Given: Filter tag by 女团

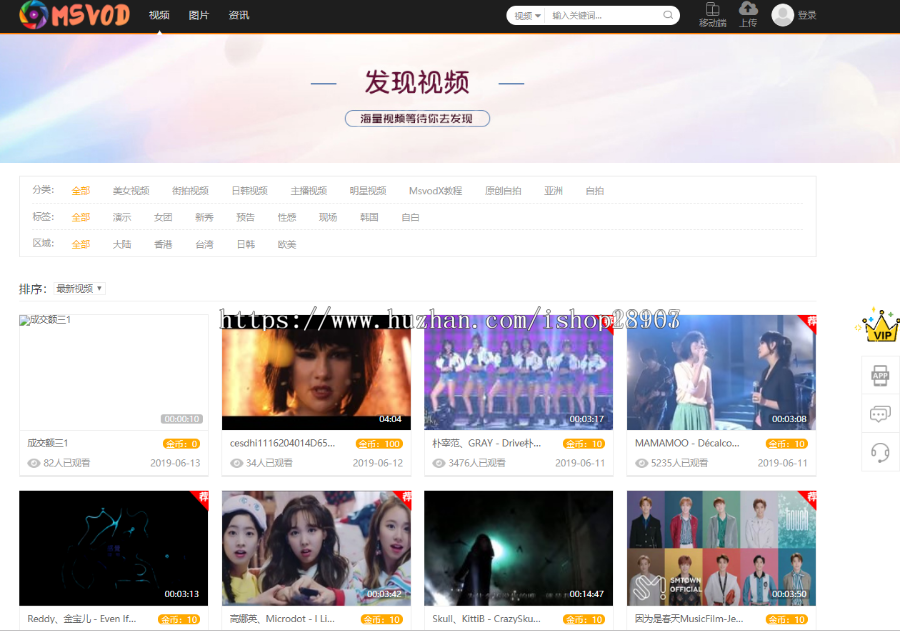Looking at the screenshot, I should point(163,217).
